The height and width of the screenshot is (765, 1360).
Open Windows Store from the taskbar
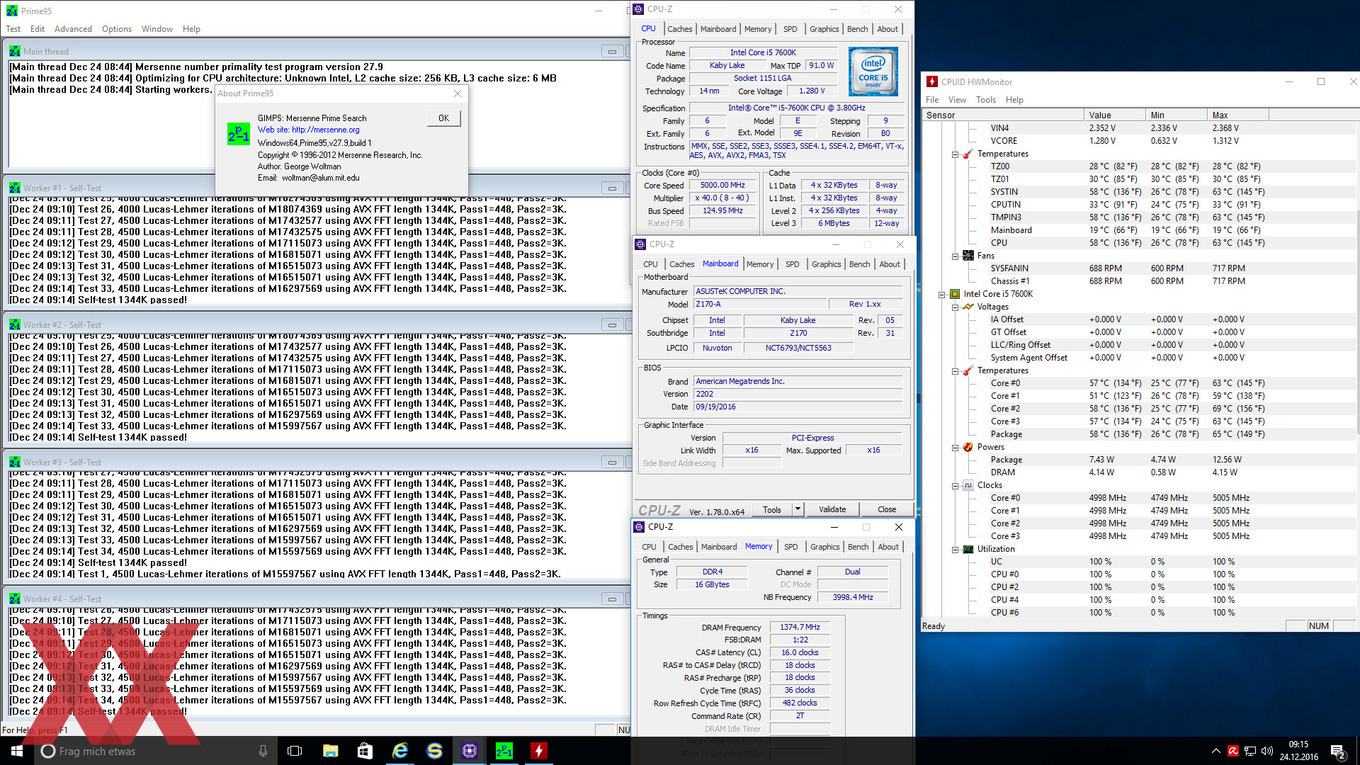[365, 751]
